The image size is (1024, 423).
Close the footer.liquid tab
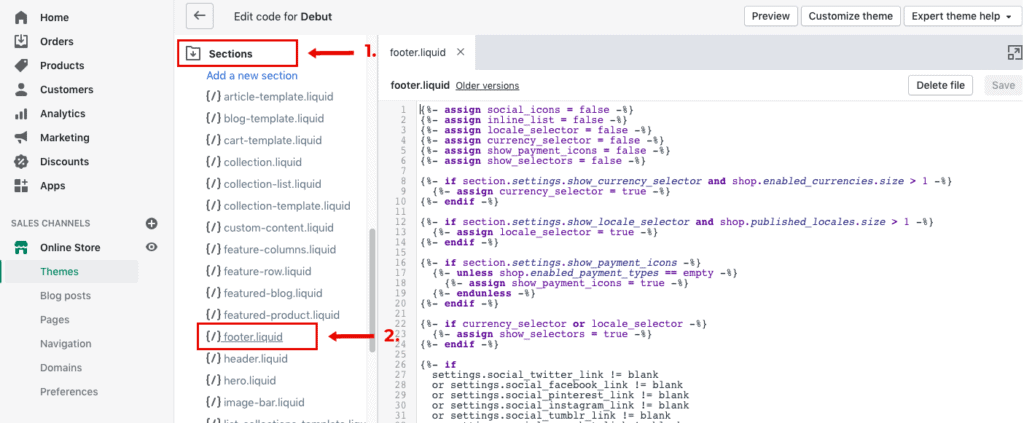tap(460, 52)
